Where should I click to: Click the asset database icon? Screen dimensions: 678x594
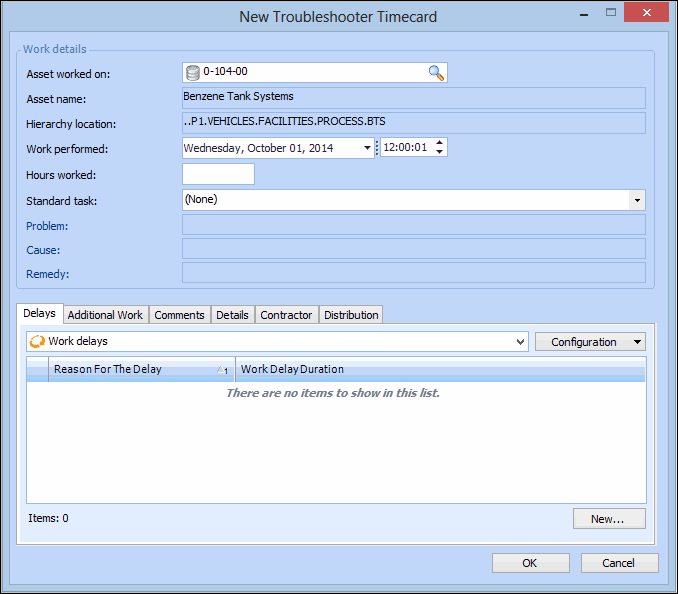point(193,72)
